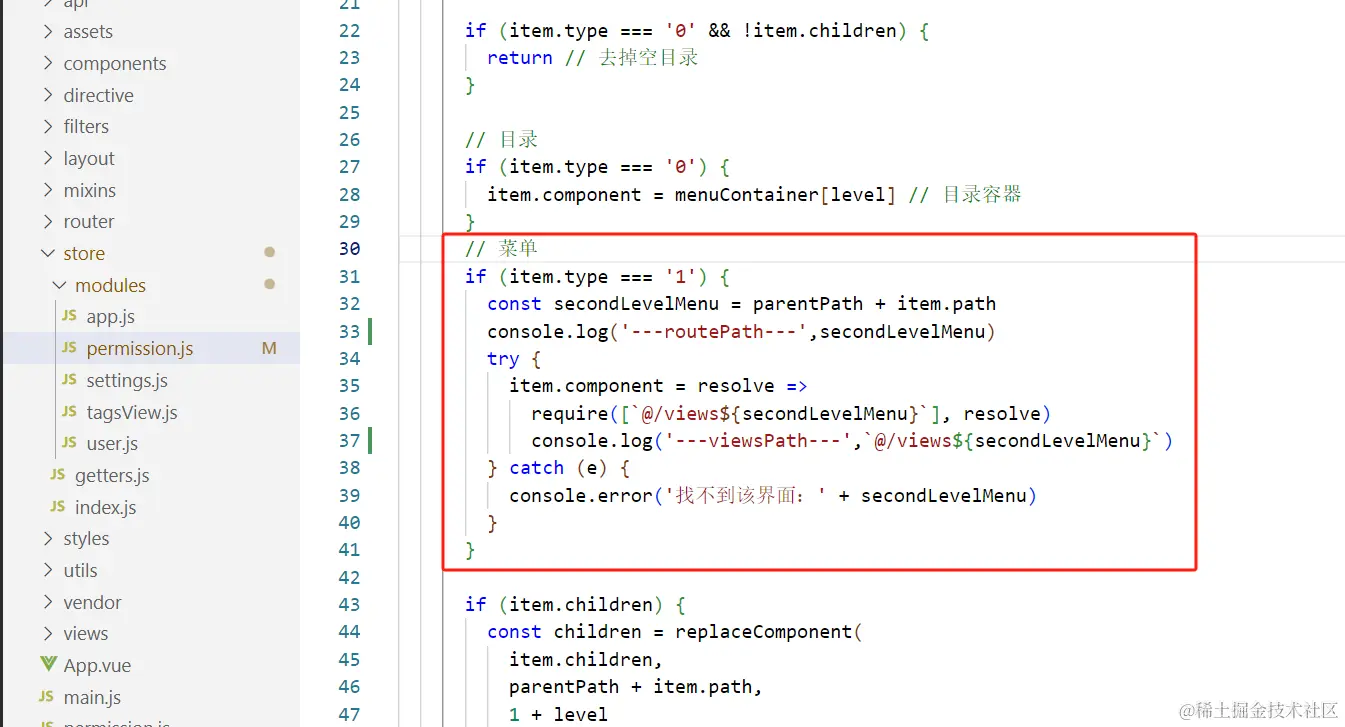Click the JS icon beside getters.js
1345x727 pixels.
pos(57,475)
